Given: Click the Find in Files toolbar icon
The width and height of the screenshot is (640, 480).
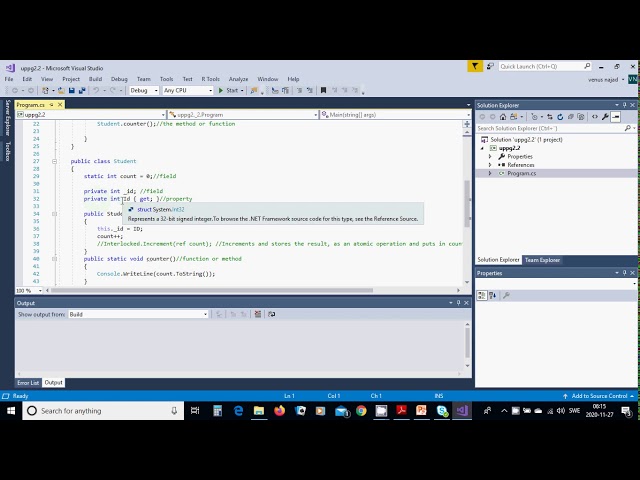Looking at the screenshot, I should [x=254, y=90].
